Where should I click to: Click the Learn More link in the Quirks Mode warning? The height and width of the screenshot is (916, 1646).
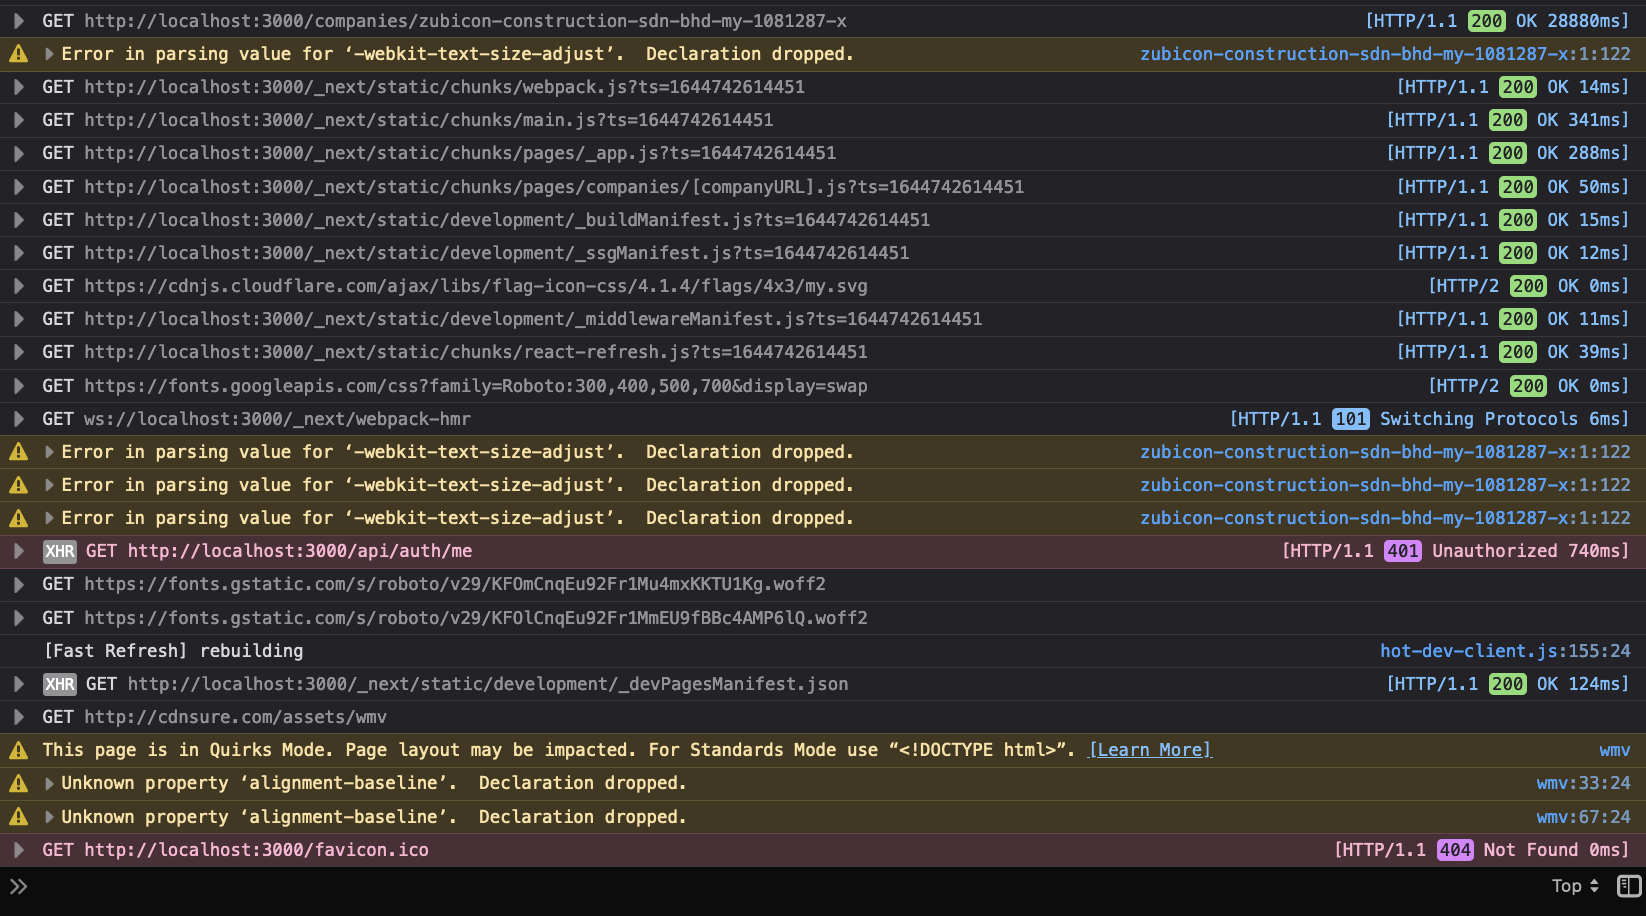[1149, 749]
